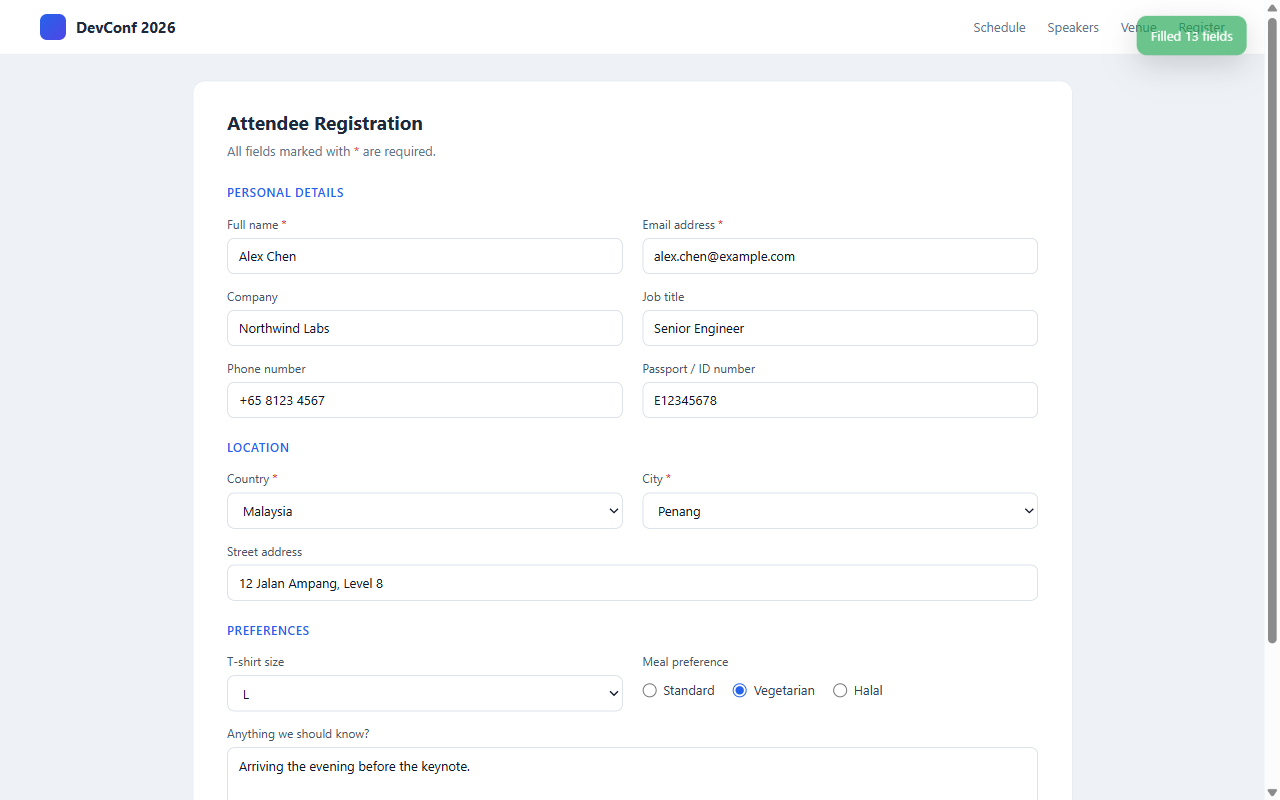Open the City dropdown showing Penang
This screenshot has width=1280, height=800.
(x=840, y=511)
